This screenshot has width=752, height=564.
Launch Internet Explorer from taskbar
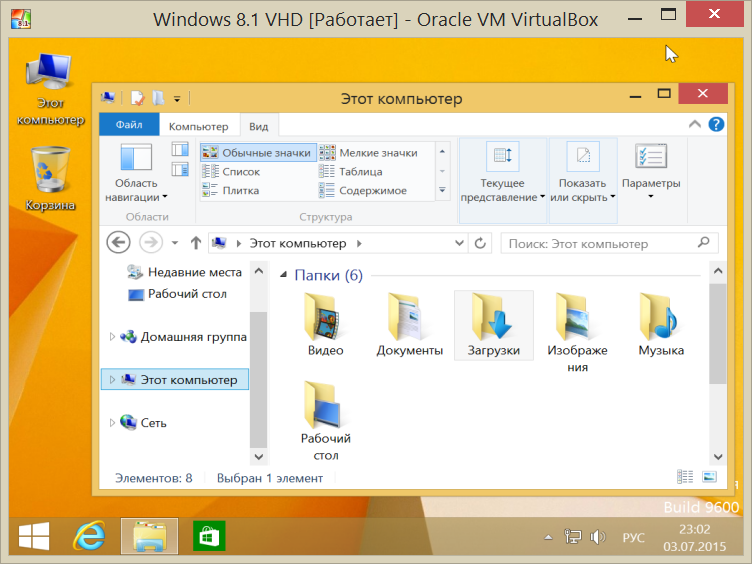tap(90, 535)
